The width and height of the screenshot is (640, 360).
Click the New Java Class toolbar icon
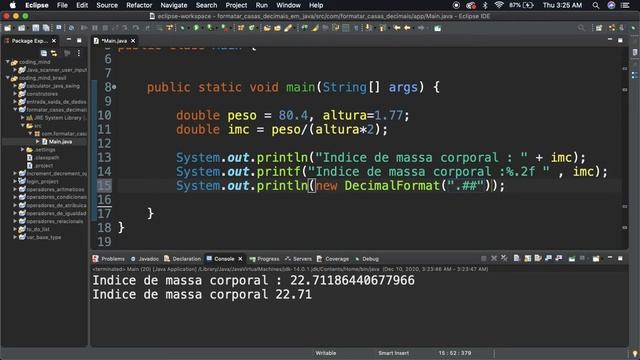(252, 28)
